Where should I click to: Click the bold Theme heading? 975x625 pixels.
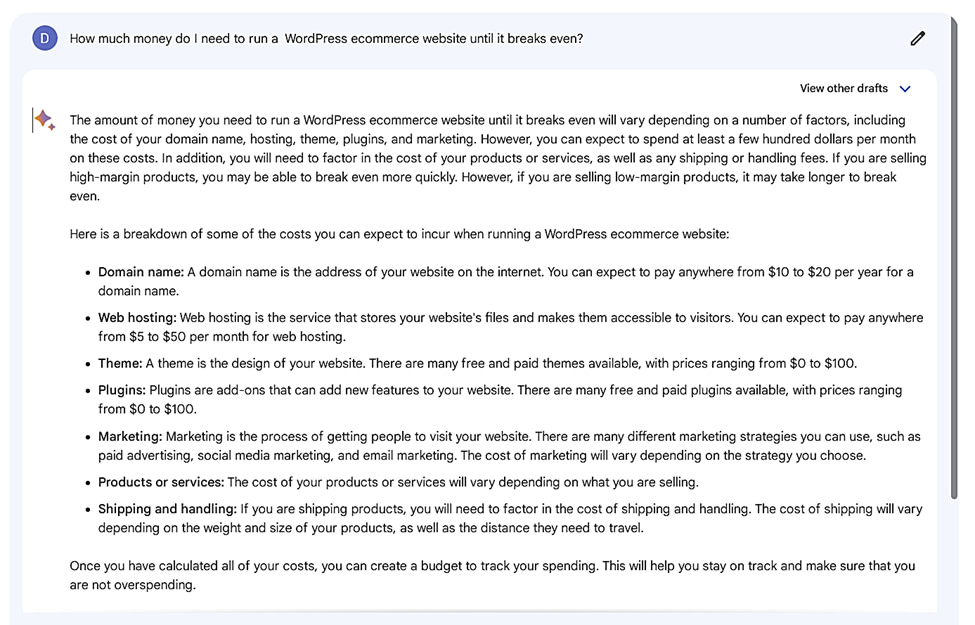point(120,364)
